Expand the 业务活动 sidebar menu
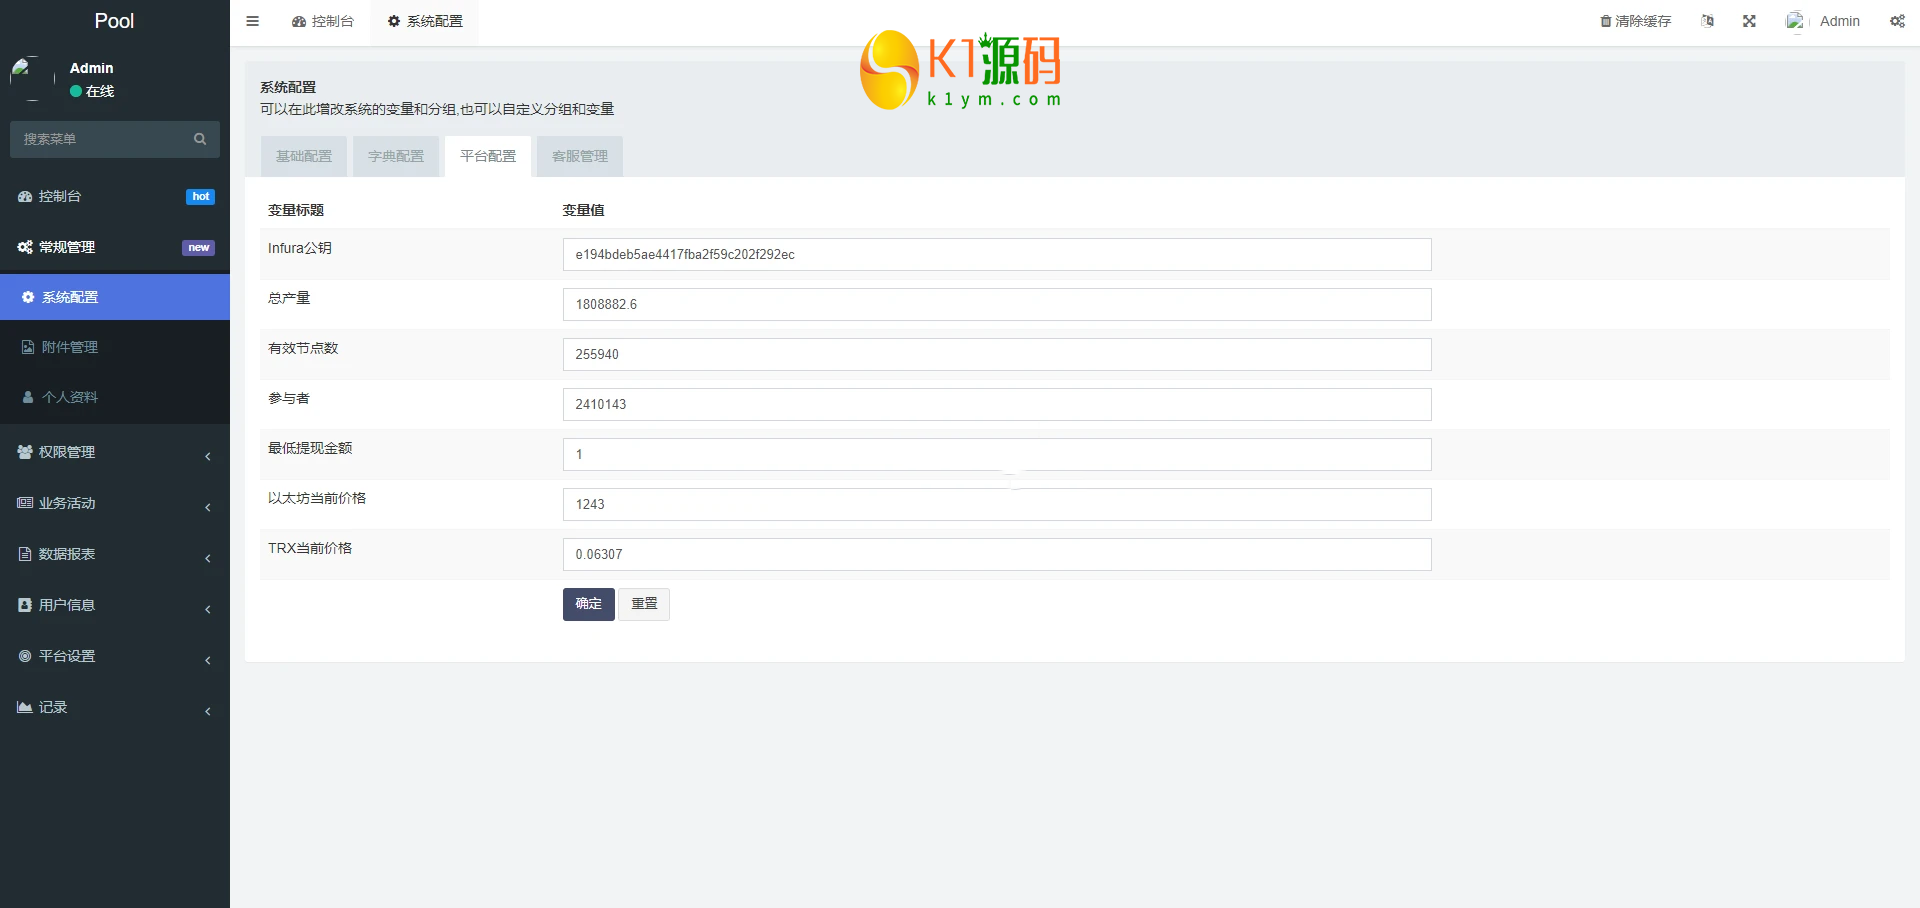This screenshot has height=908, width=1920. pos(115,504)
